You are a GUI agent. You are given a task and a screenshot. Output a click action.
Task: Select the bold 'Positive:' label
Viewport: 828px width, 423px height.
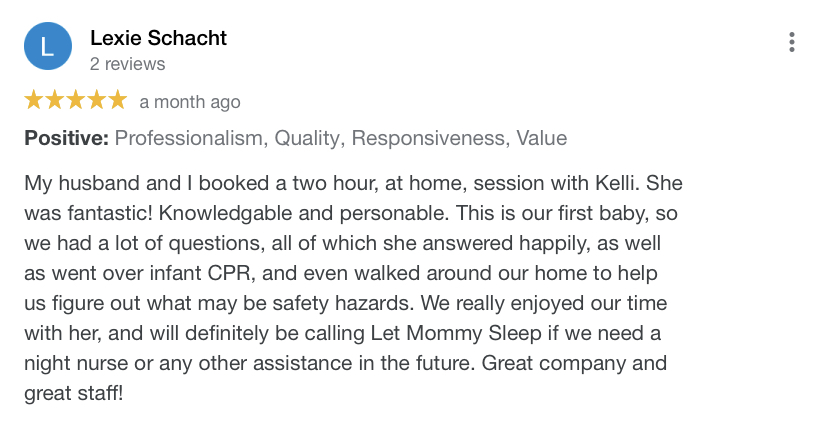(67, 138)
